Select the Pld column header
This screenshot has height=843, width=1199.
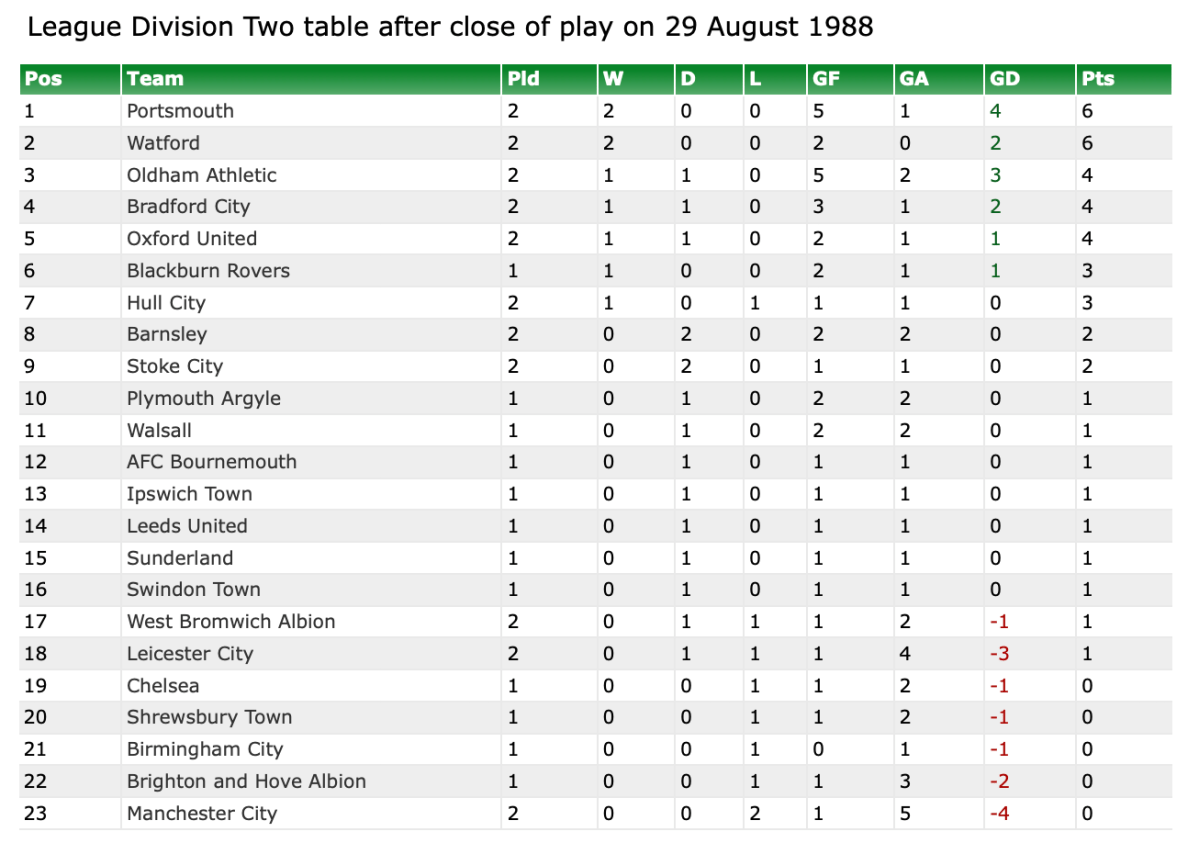pos(523,79)
